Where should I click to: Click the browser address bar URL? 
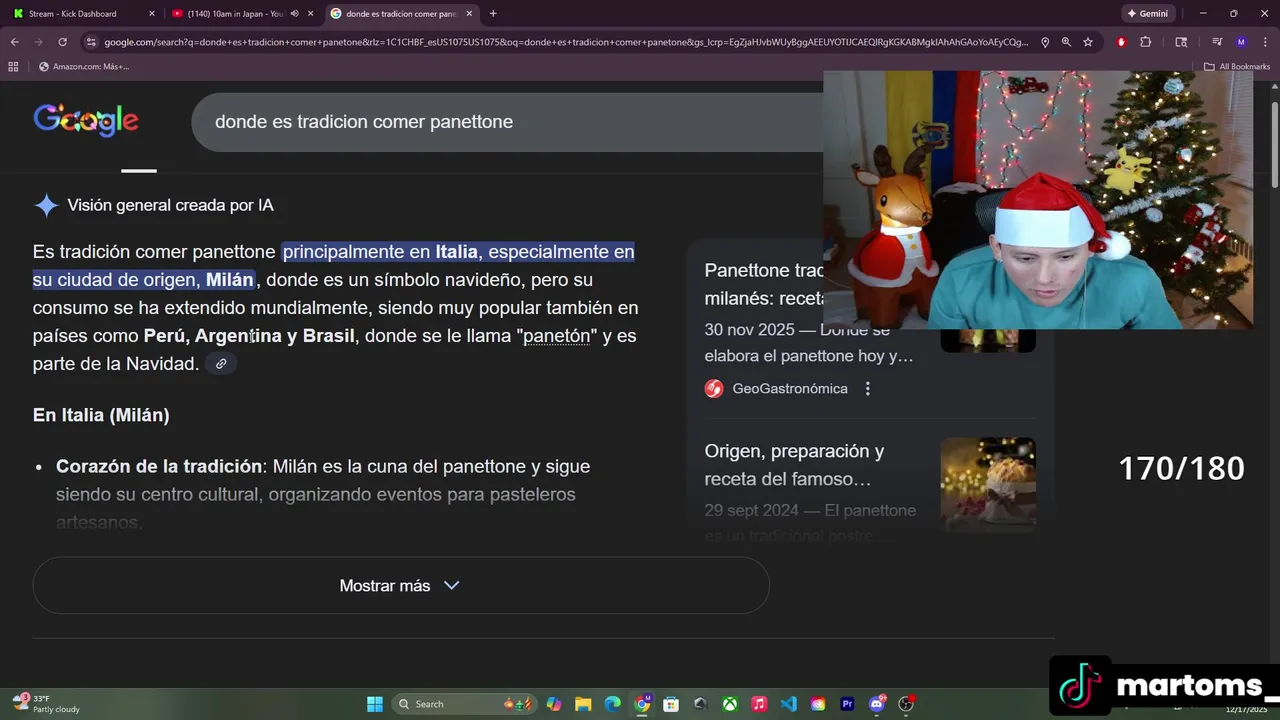tap(566, 42)
